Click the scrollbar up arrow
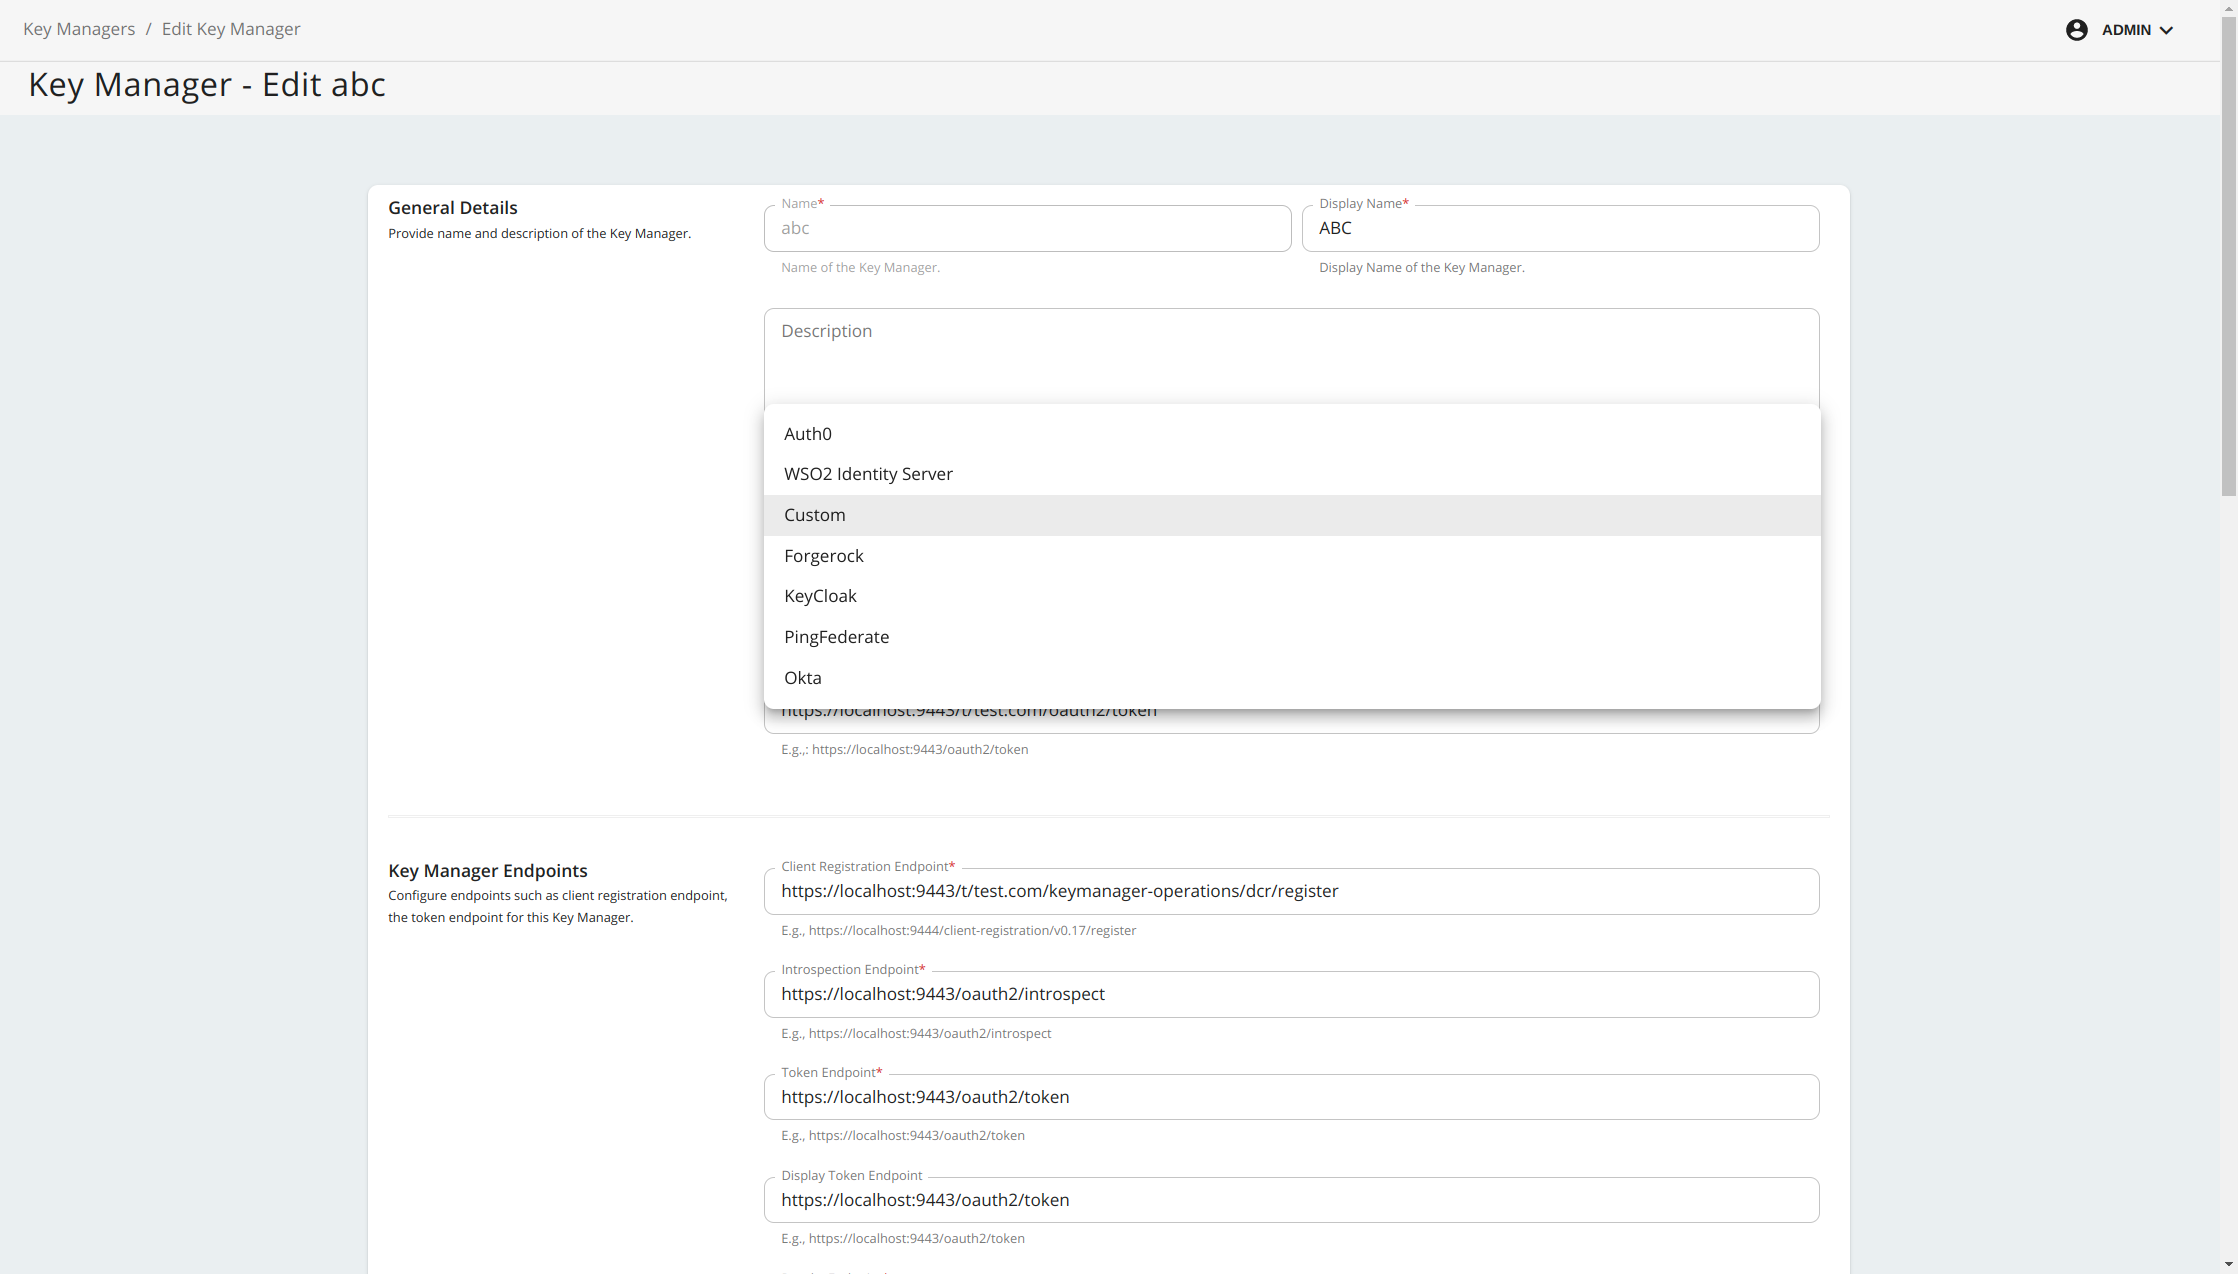This screenshot has width=2238, height=1274. click(2229, 7)
